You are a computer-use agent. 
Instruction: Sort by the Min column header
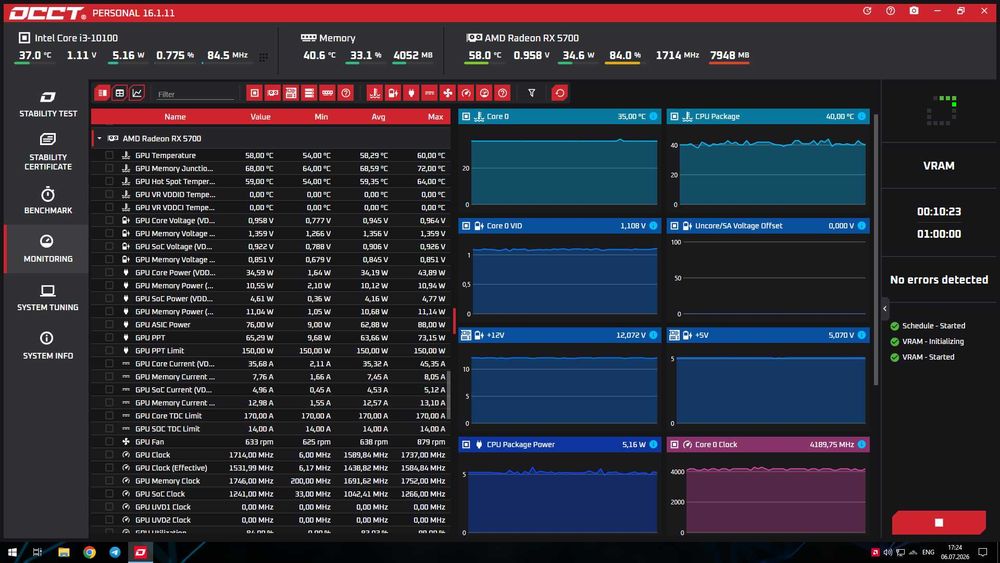tap(321, 117)
